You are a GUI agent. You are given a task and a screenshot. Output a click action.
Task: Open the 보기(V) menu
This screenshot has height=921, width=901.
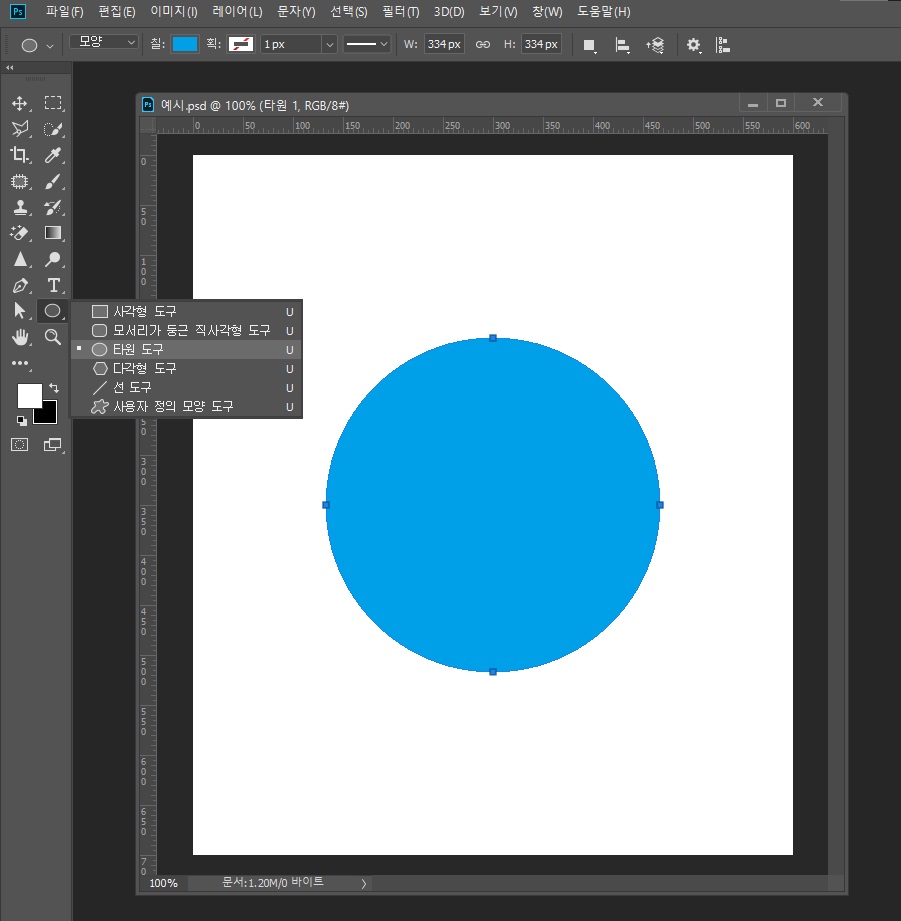498,12
